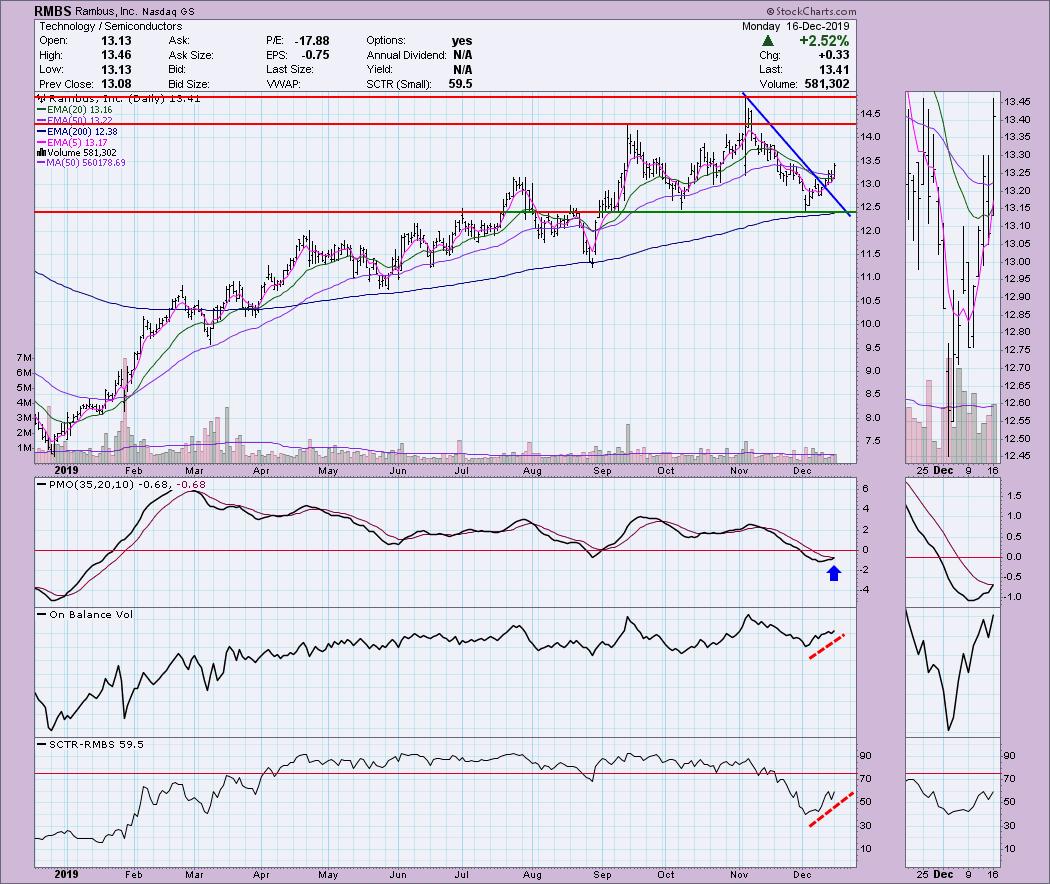Click the 2019 label under SCTR panel
The width and height of the screenshot is (1050, 884).
coord(66,874)
